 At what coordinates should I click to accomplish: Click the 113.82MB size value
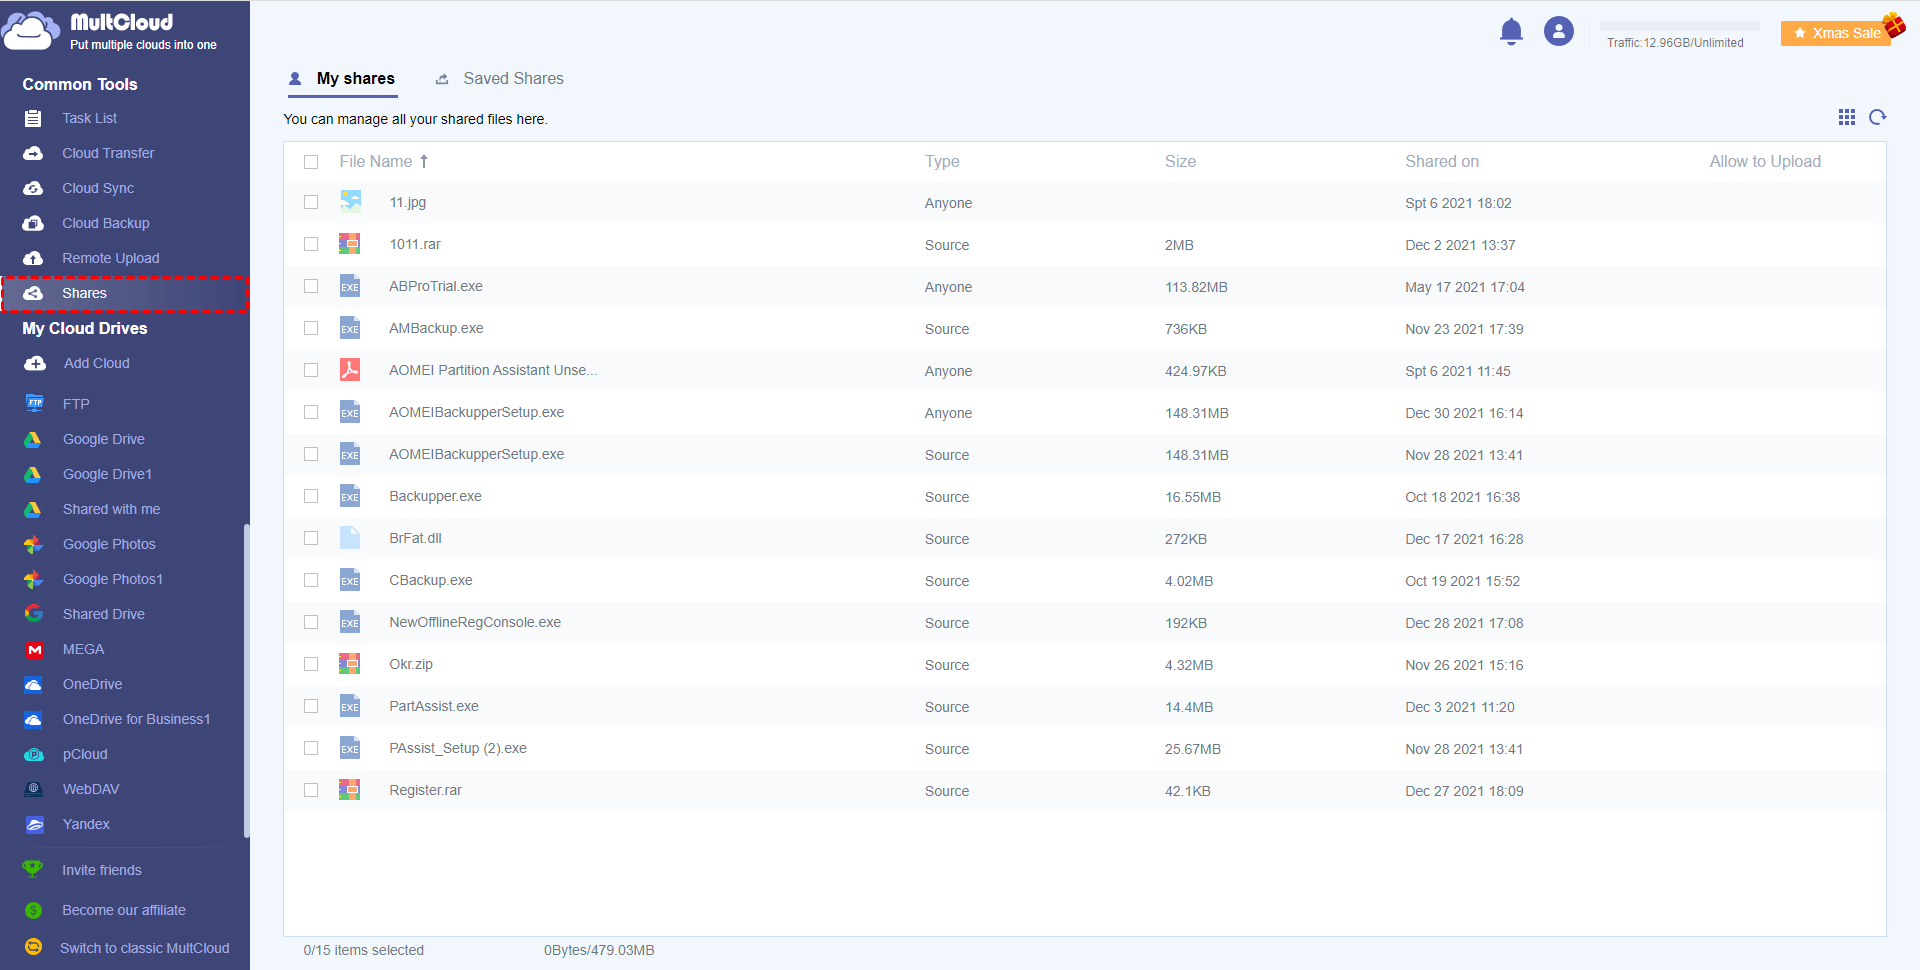[x=1196, y=287]
